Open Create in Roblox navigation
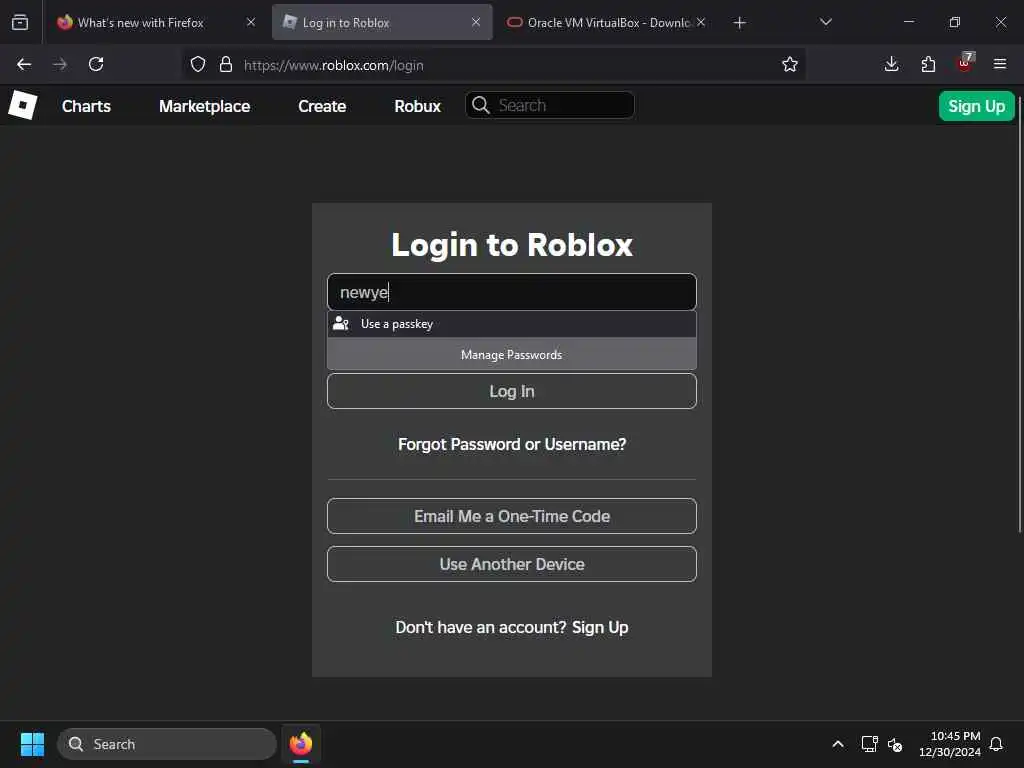 pyautogui.click(x=322, y=106)
